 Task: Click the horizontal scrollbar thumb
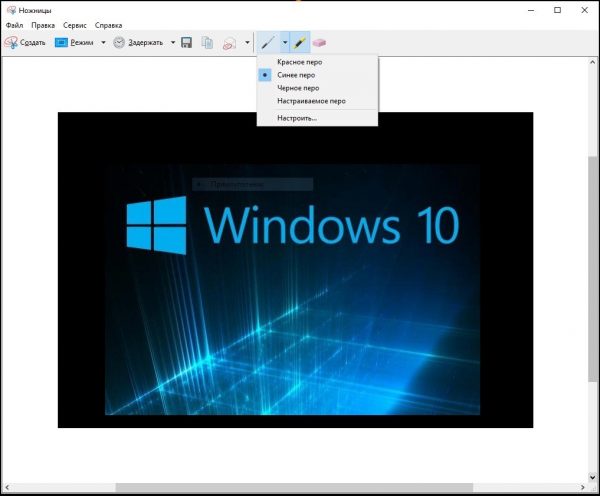[x=294, y=488]
